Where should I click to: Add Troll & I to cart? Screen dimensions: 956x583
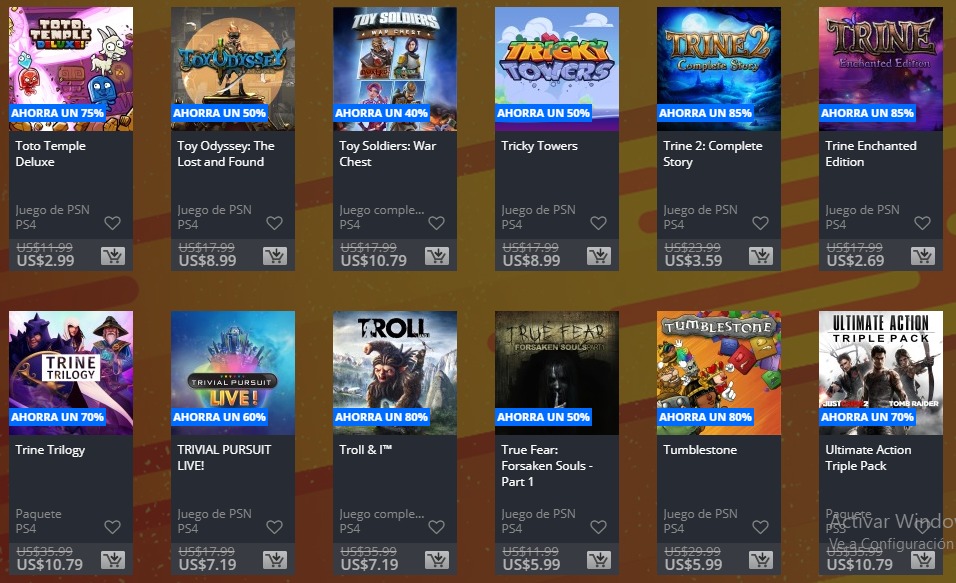pyautogui.click(x=437, y=560)
